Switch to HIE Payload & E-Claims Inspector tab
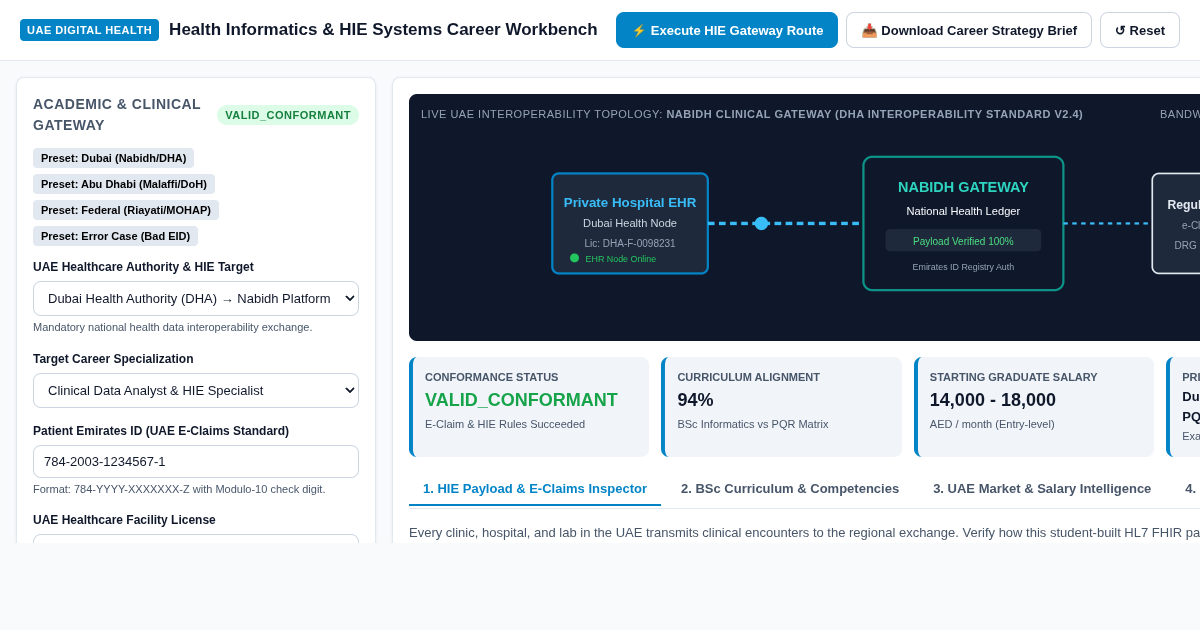This screenshot has height=630, width=1200. pyautogui.click(x=535, y=488)
